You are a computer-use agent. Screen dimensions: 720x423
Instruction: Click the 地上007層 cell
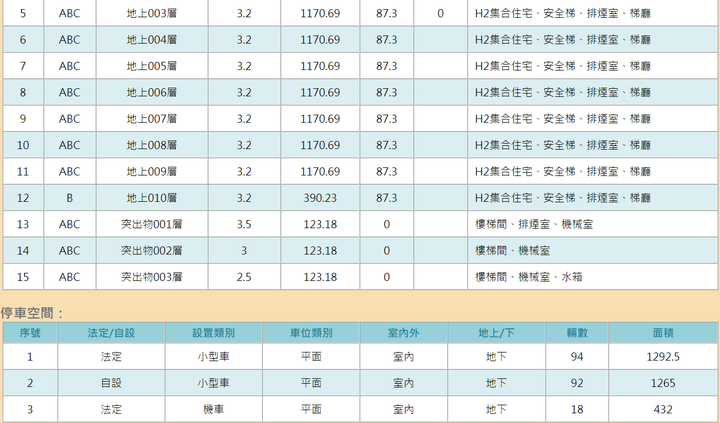tap(152, 119)
